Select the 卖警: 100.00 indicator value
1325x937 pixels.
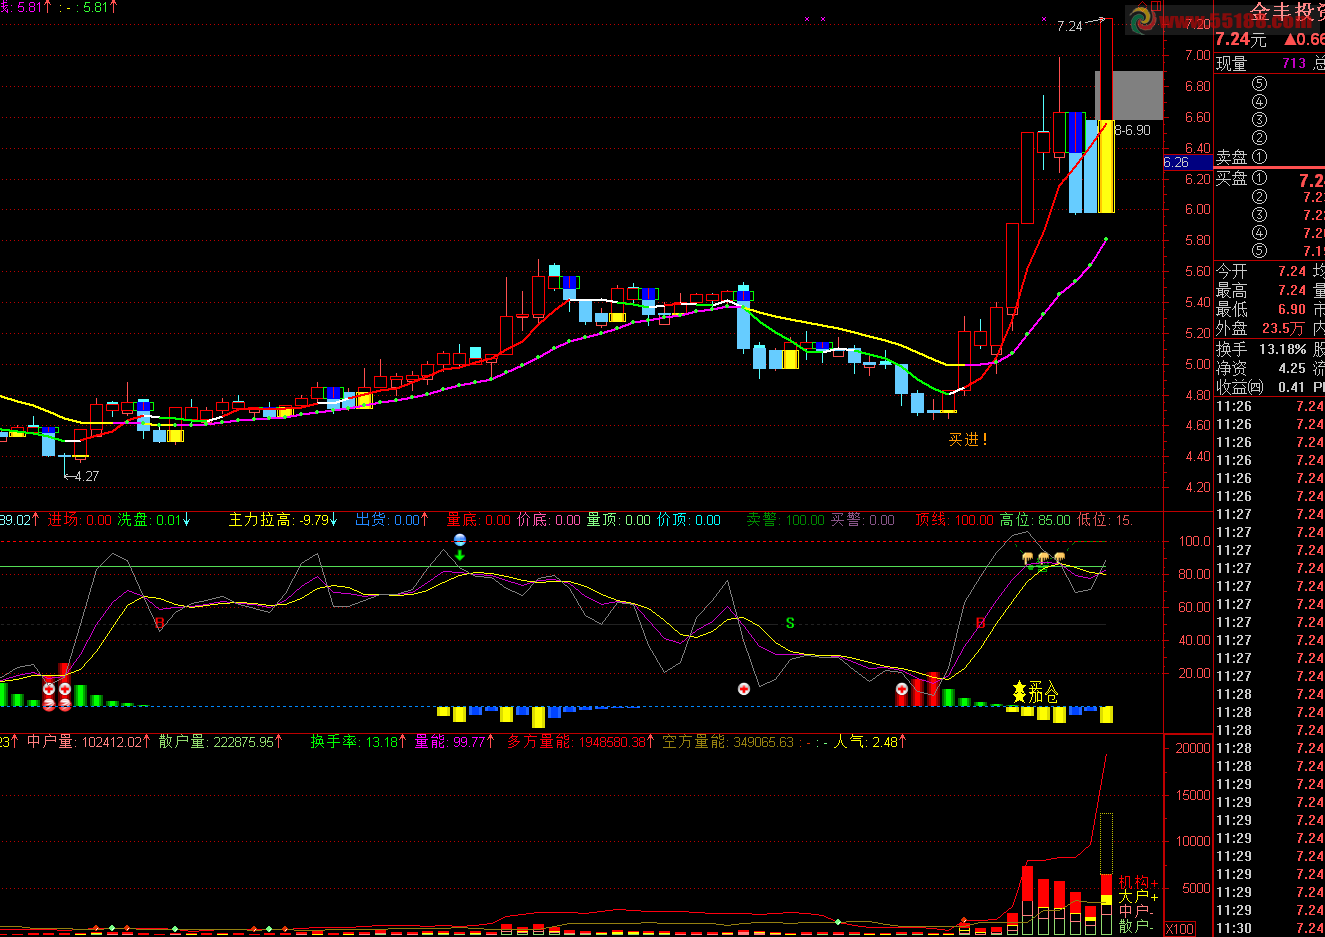[786, 520]
